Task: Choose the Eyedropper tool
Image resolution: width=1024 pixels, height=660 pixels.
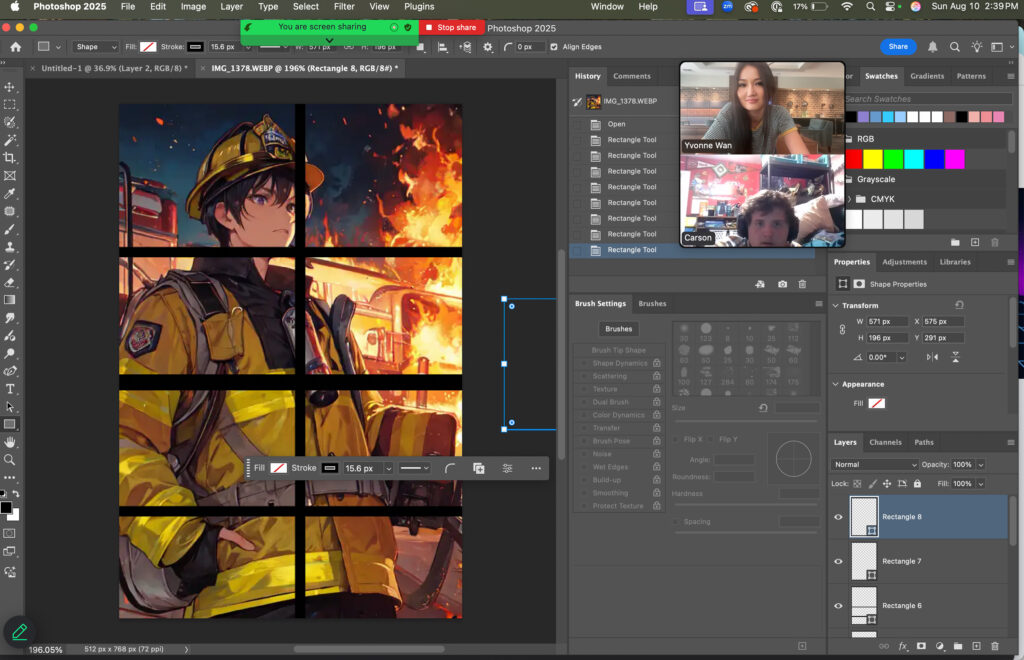Action: click(x=10, y=193)
